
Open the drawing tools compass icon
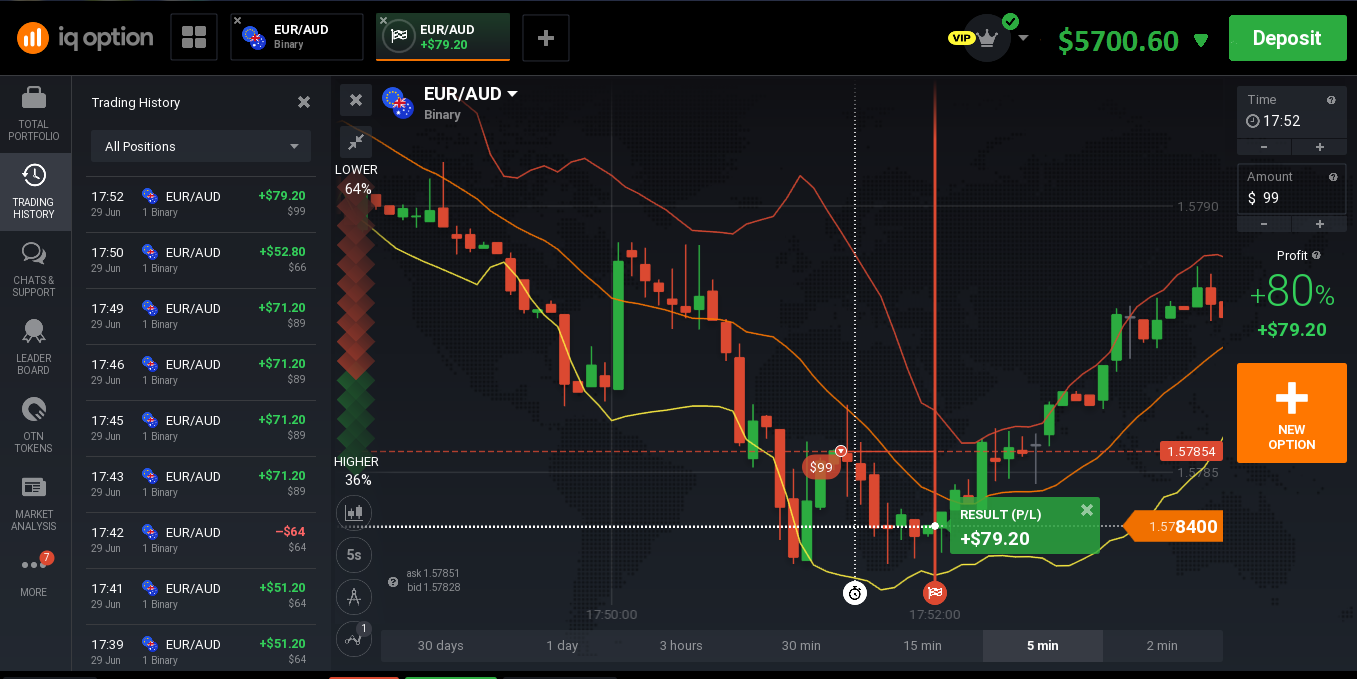[x=354, y=597]
